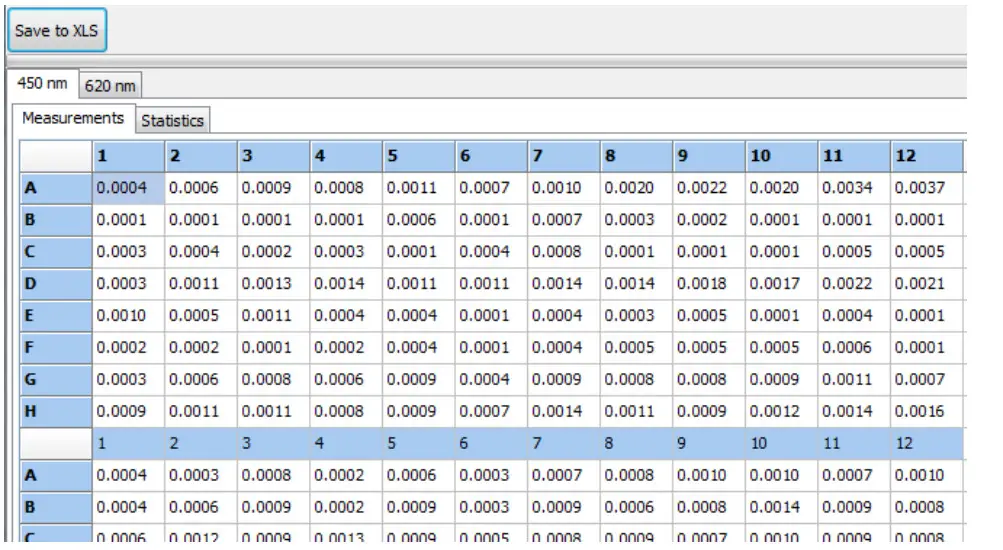
Task: Select row D column 10 value 0.0017
Action: click(x=782, y=284)
